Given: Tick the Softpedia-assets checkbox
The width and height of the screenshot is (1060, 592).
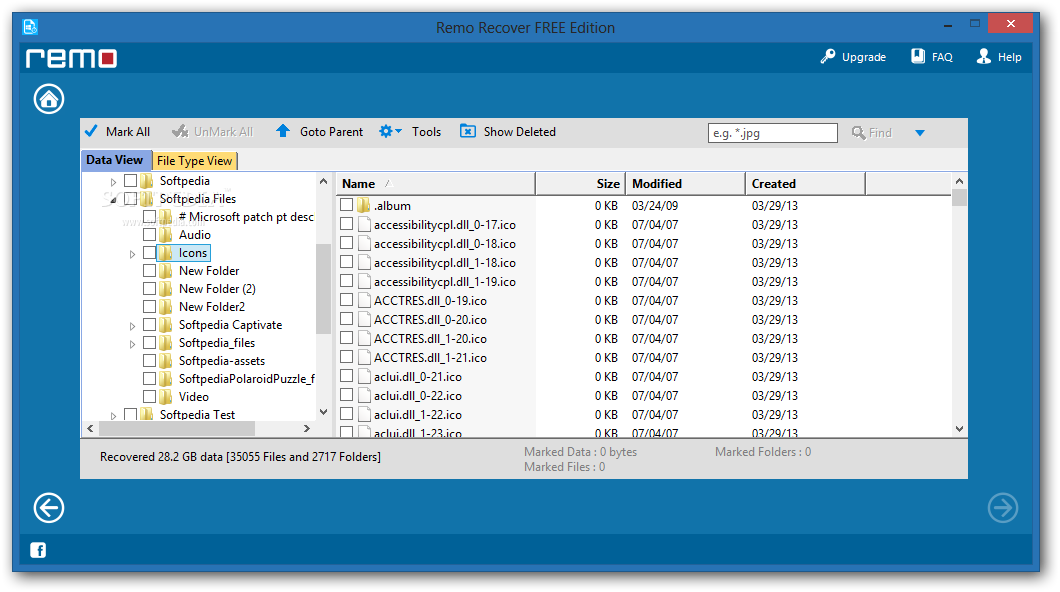Looking at the screenshot, I should pos(149,361).
